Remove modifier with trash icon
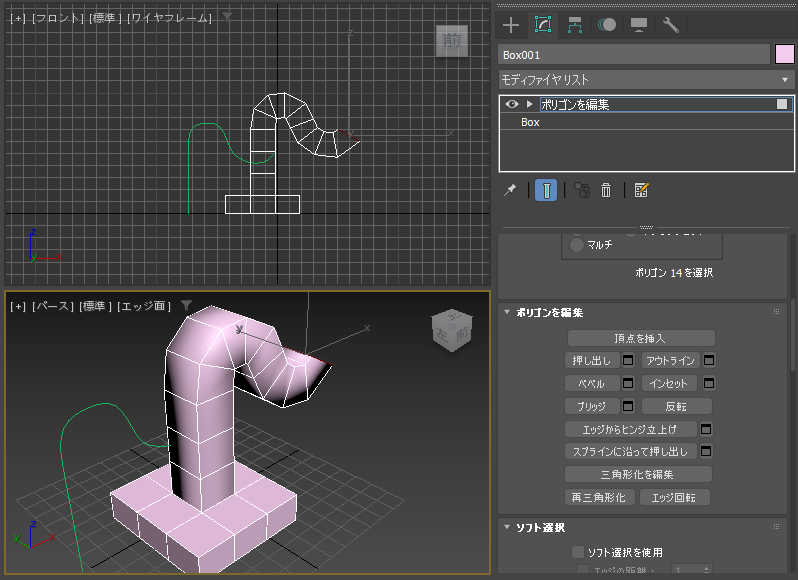This screenshot has width=798, height=580. (606, 190)
